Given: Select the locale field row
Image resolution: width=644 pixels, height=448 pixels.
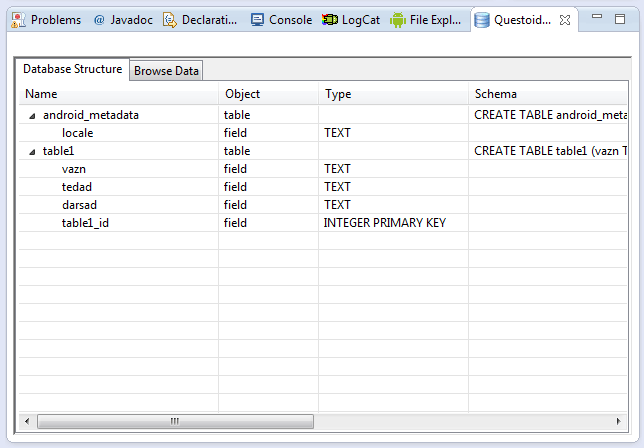Looking at the screenshot, I should tap(323, 133).
